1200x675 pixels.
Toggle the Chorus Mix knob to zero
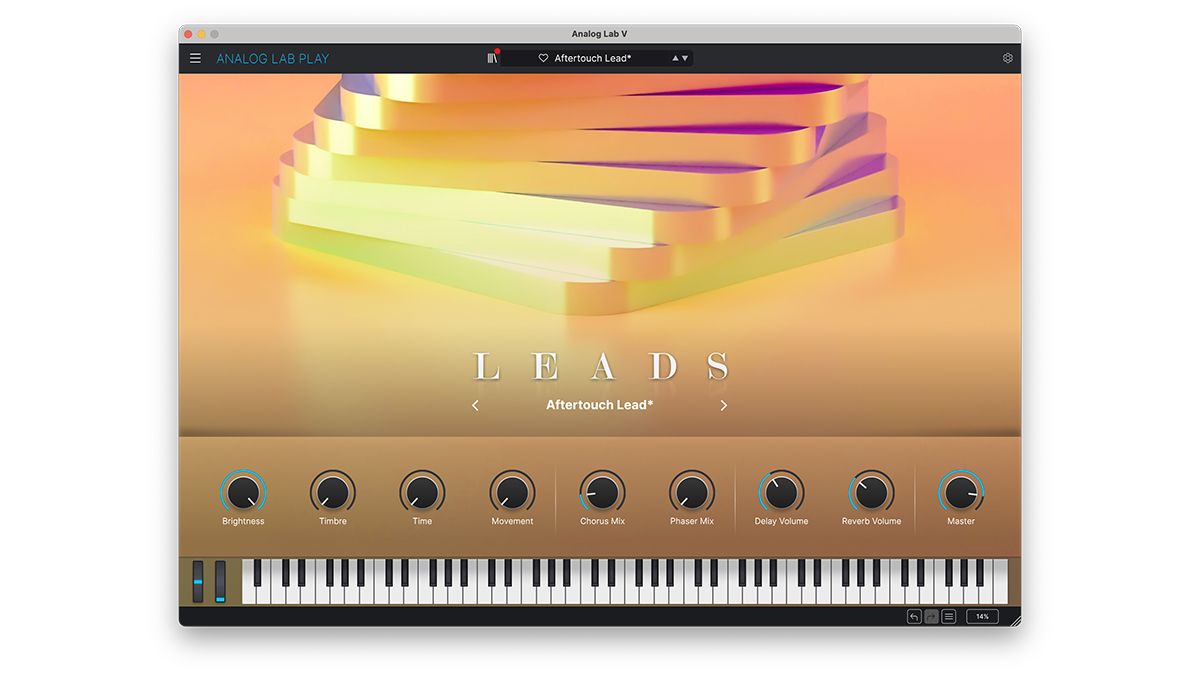[601, 491]
